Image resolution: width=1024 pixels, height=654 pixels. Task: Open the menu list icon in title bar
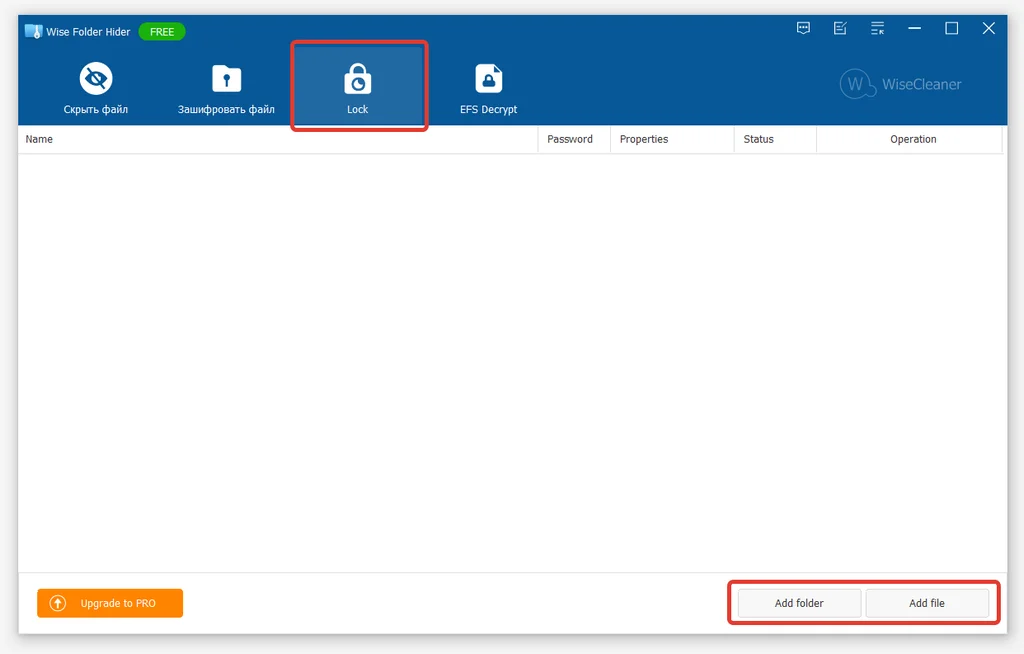tap(877, 28)
